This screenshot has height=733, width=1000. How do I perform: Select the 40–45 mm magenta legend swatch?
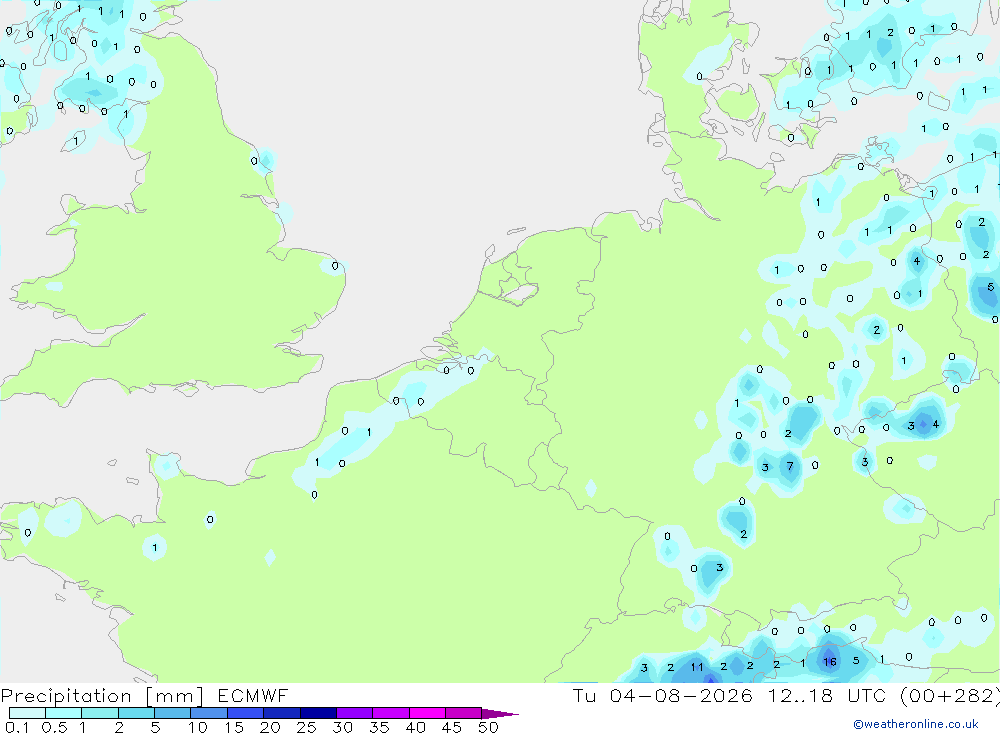[x=427, y=713]
